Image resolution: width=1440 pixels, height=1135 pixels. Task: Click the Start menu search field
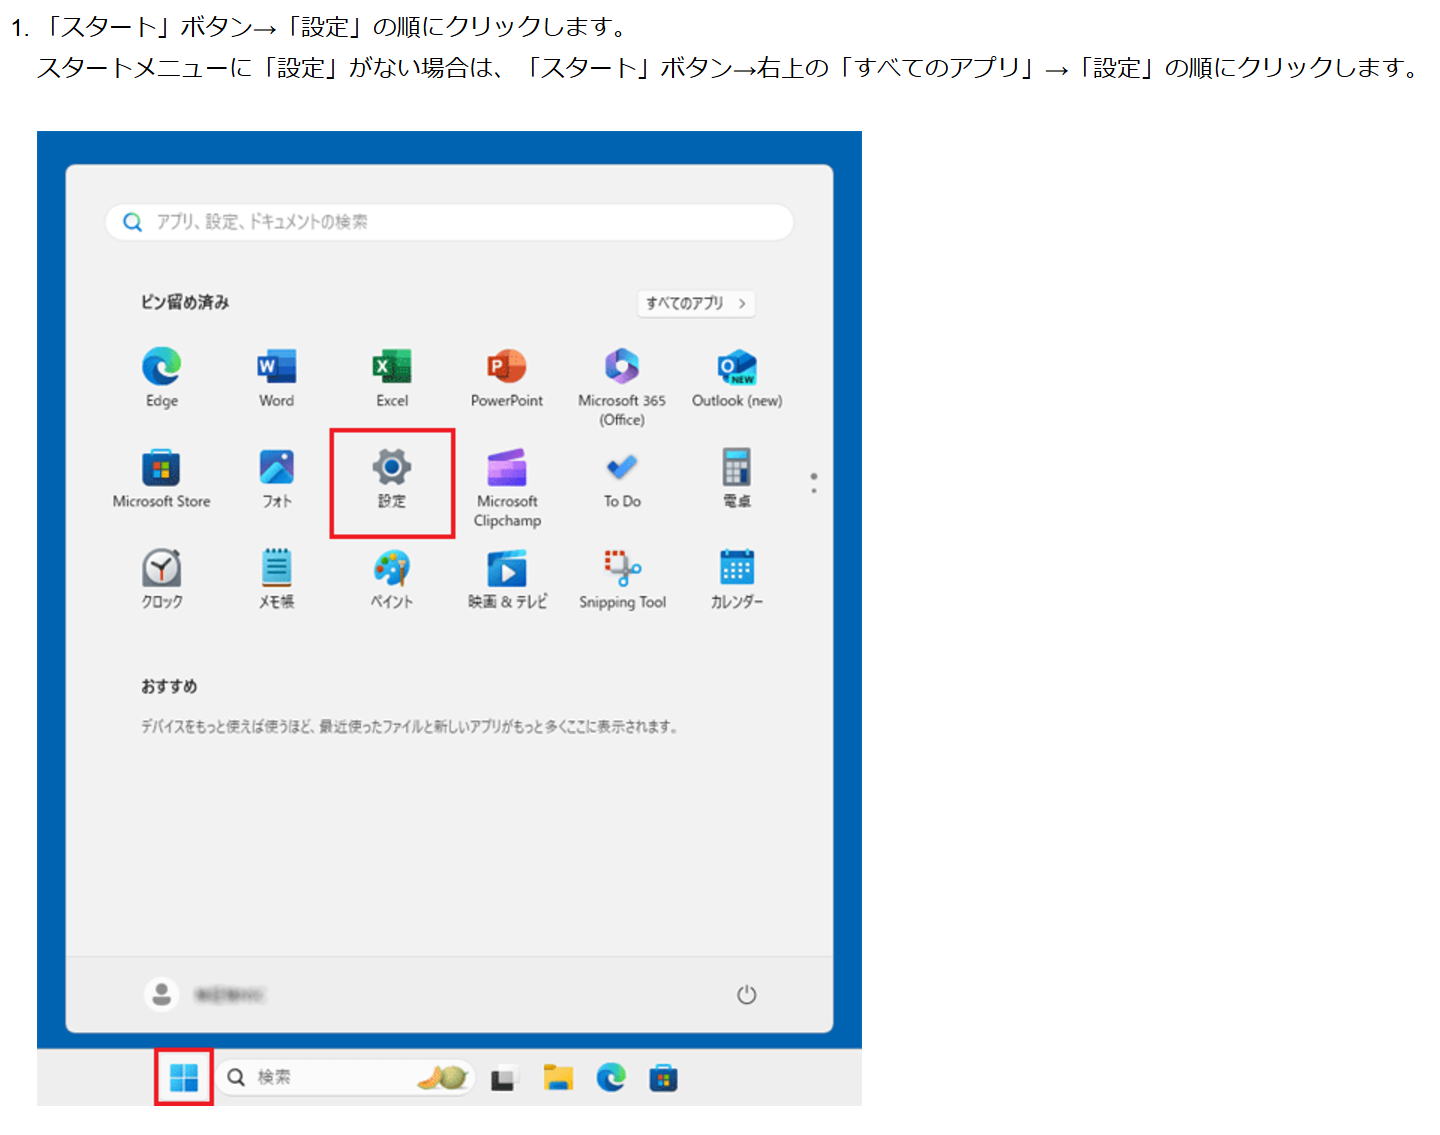pyautogui.click(x=449, y=222)
